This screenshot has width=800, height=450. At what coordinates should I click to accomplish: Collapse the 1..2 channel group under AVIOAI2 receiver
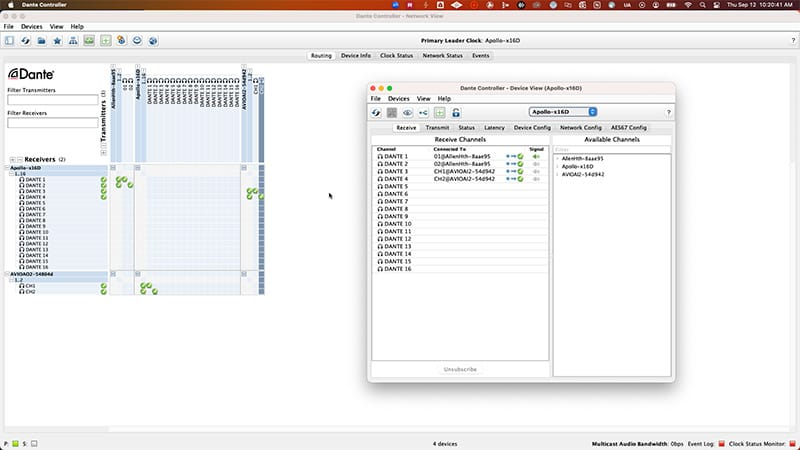pyautogui.click(x=12, y=280)
